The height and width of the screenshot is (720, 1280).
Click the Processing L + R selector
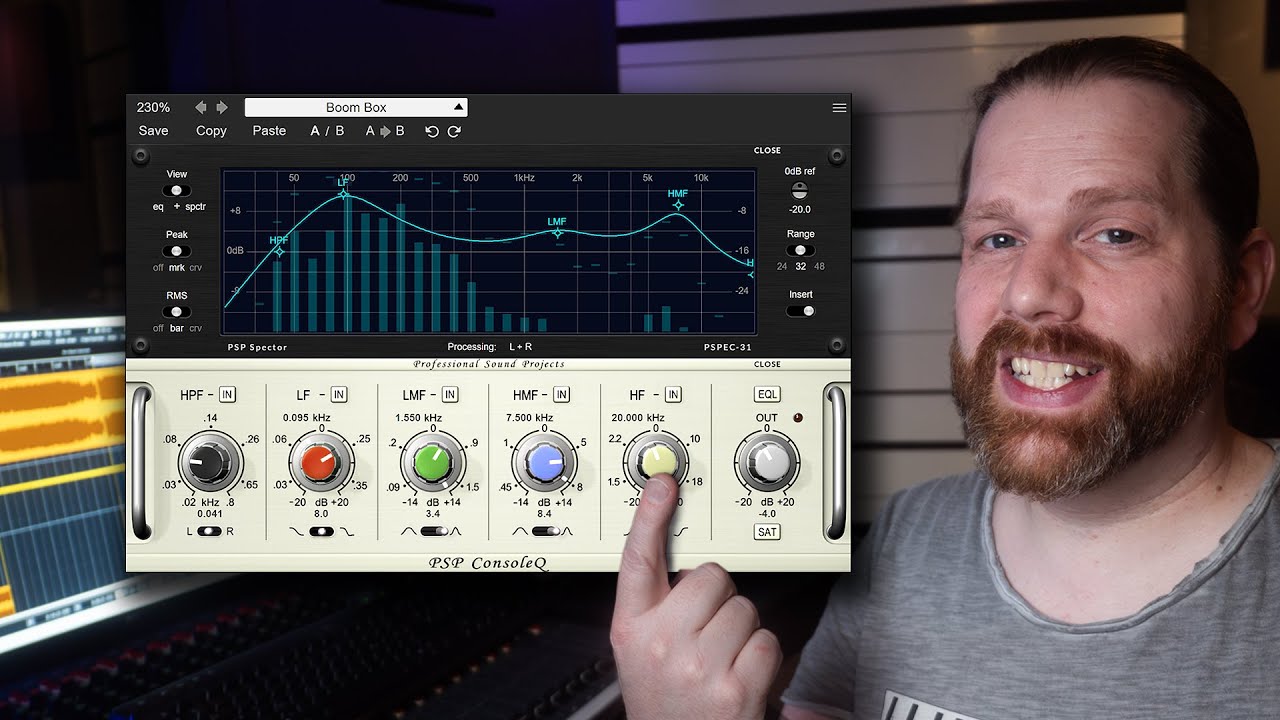[x=520, y=347]
